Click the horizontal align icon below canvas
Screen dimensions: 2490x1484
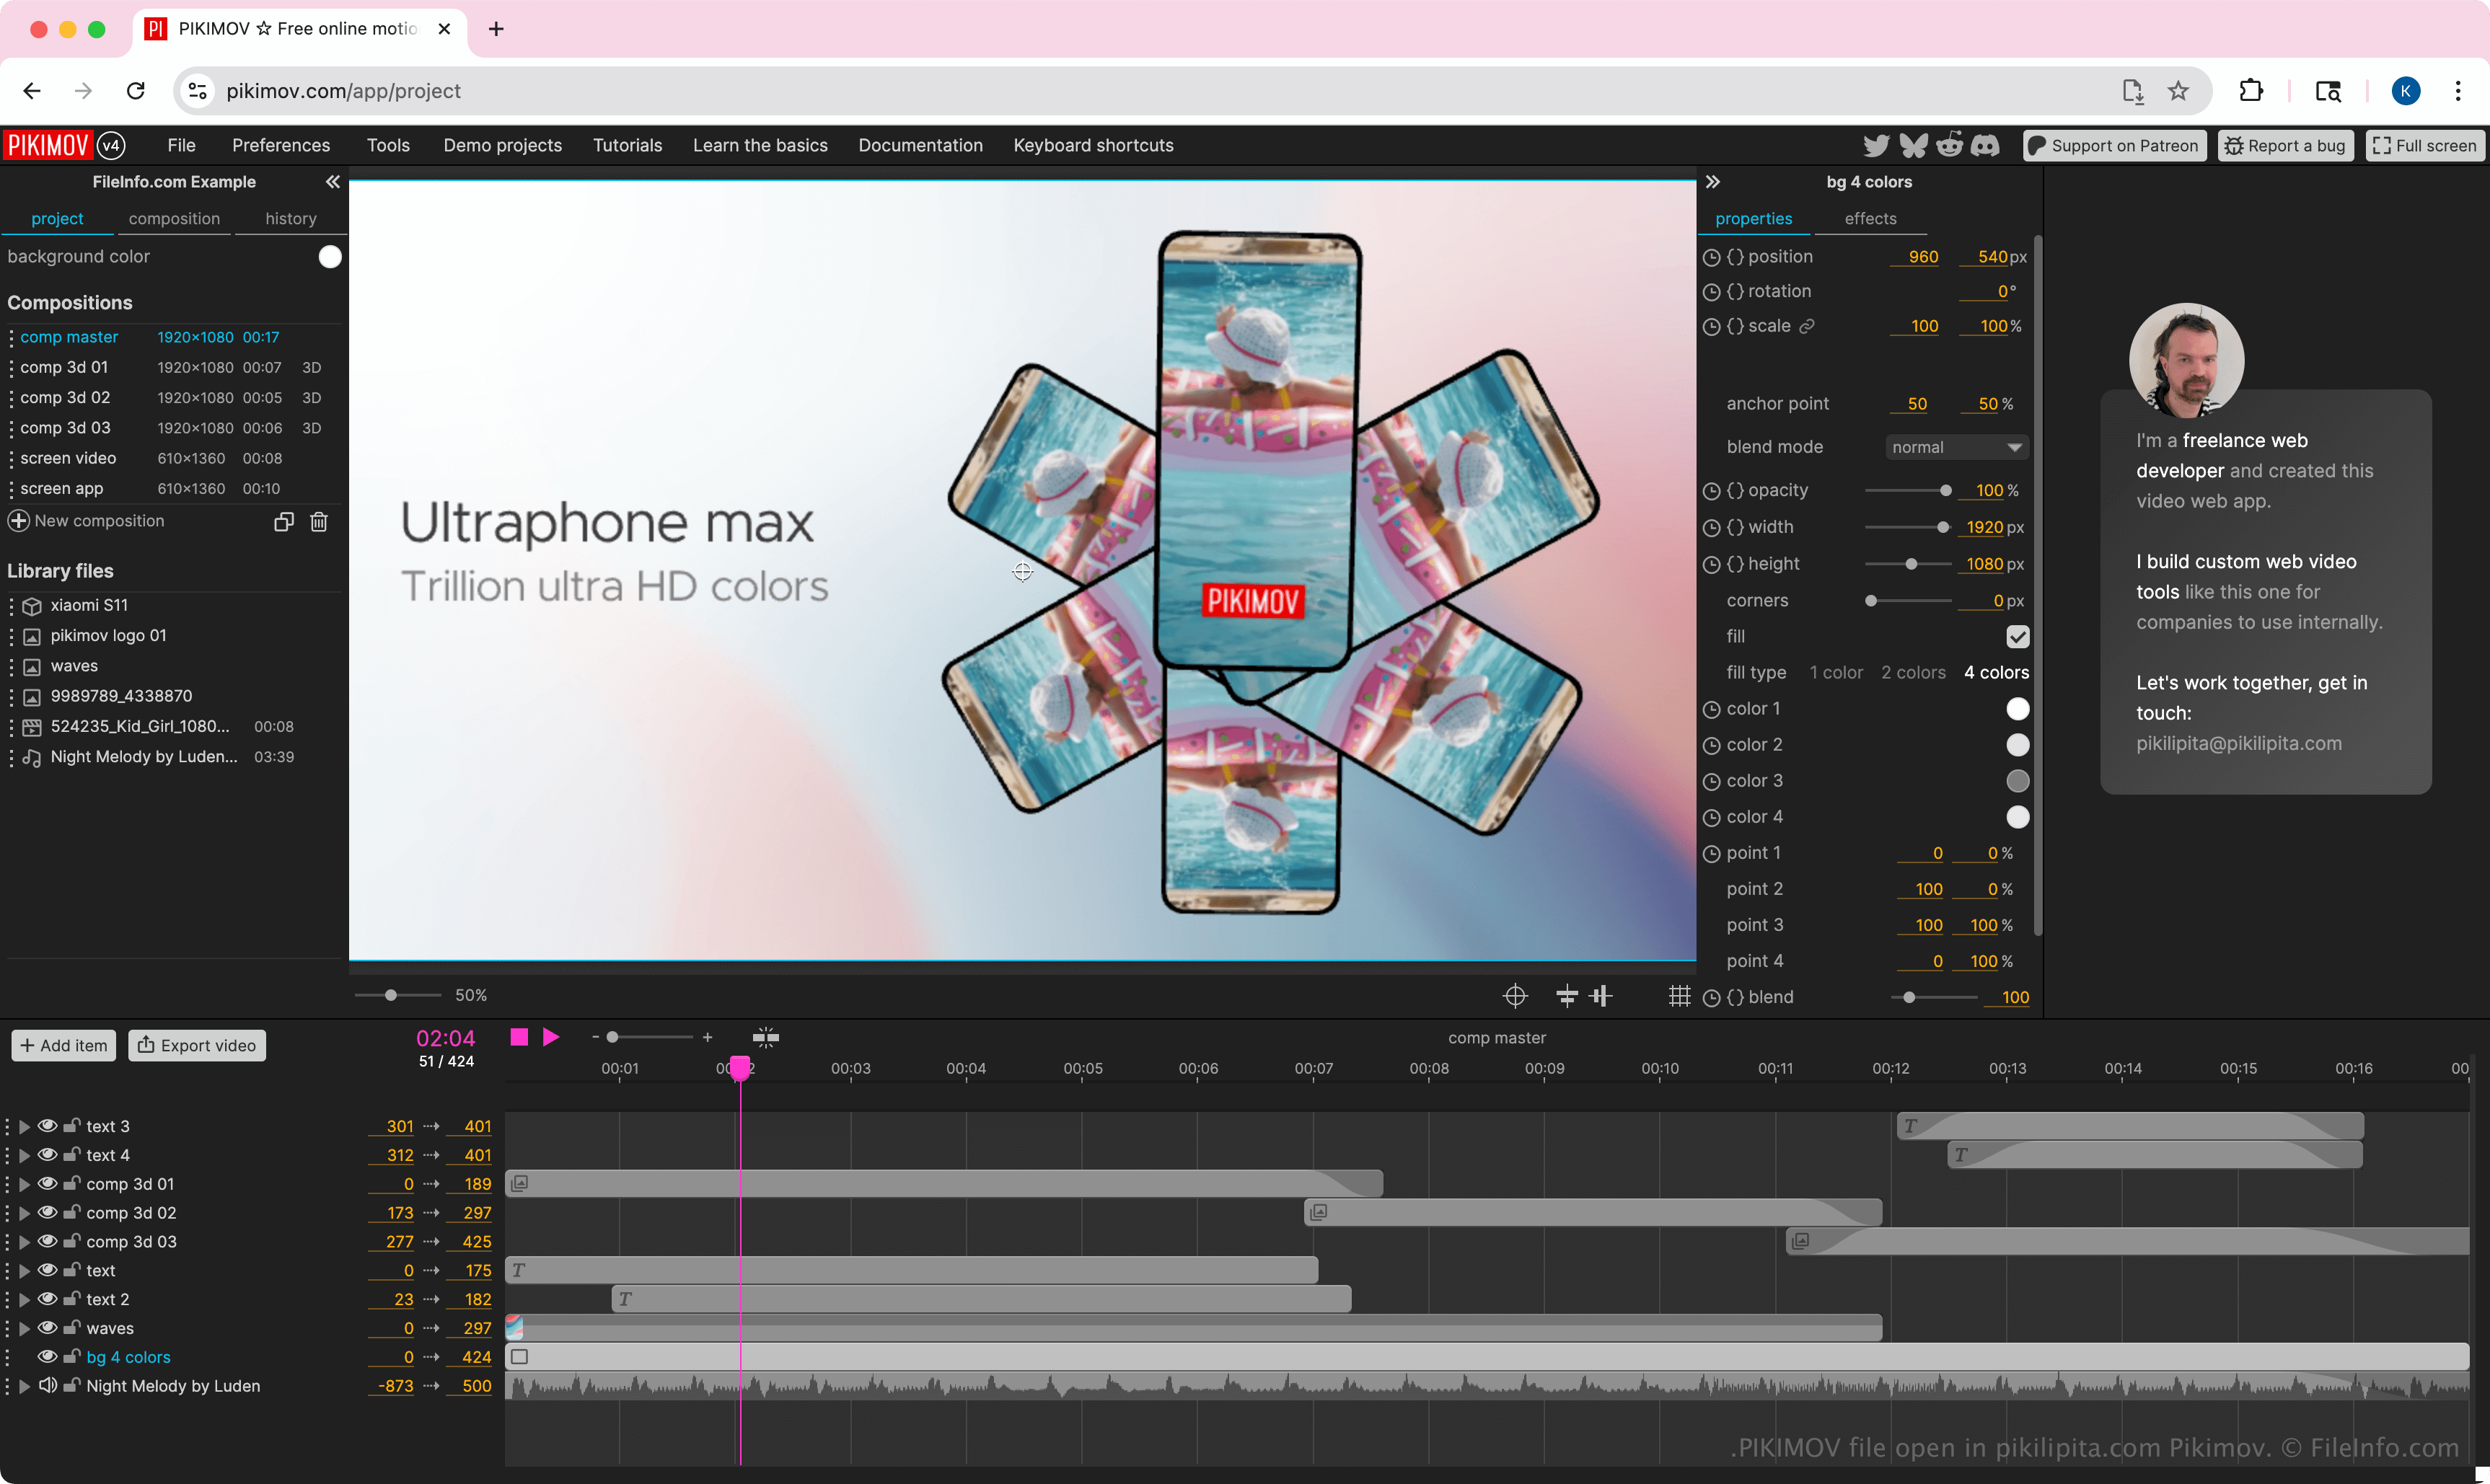click(x=1567, y=996)
